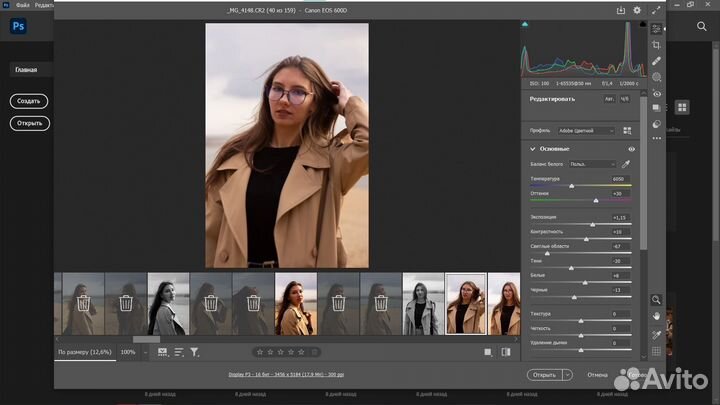Toggle before/after split view icon
This screenshot has width=720, height=405.
coord(505,352)
